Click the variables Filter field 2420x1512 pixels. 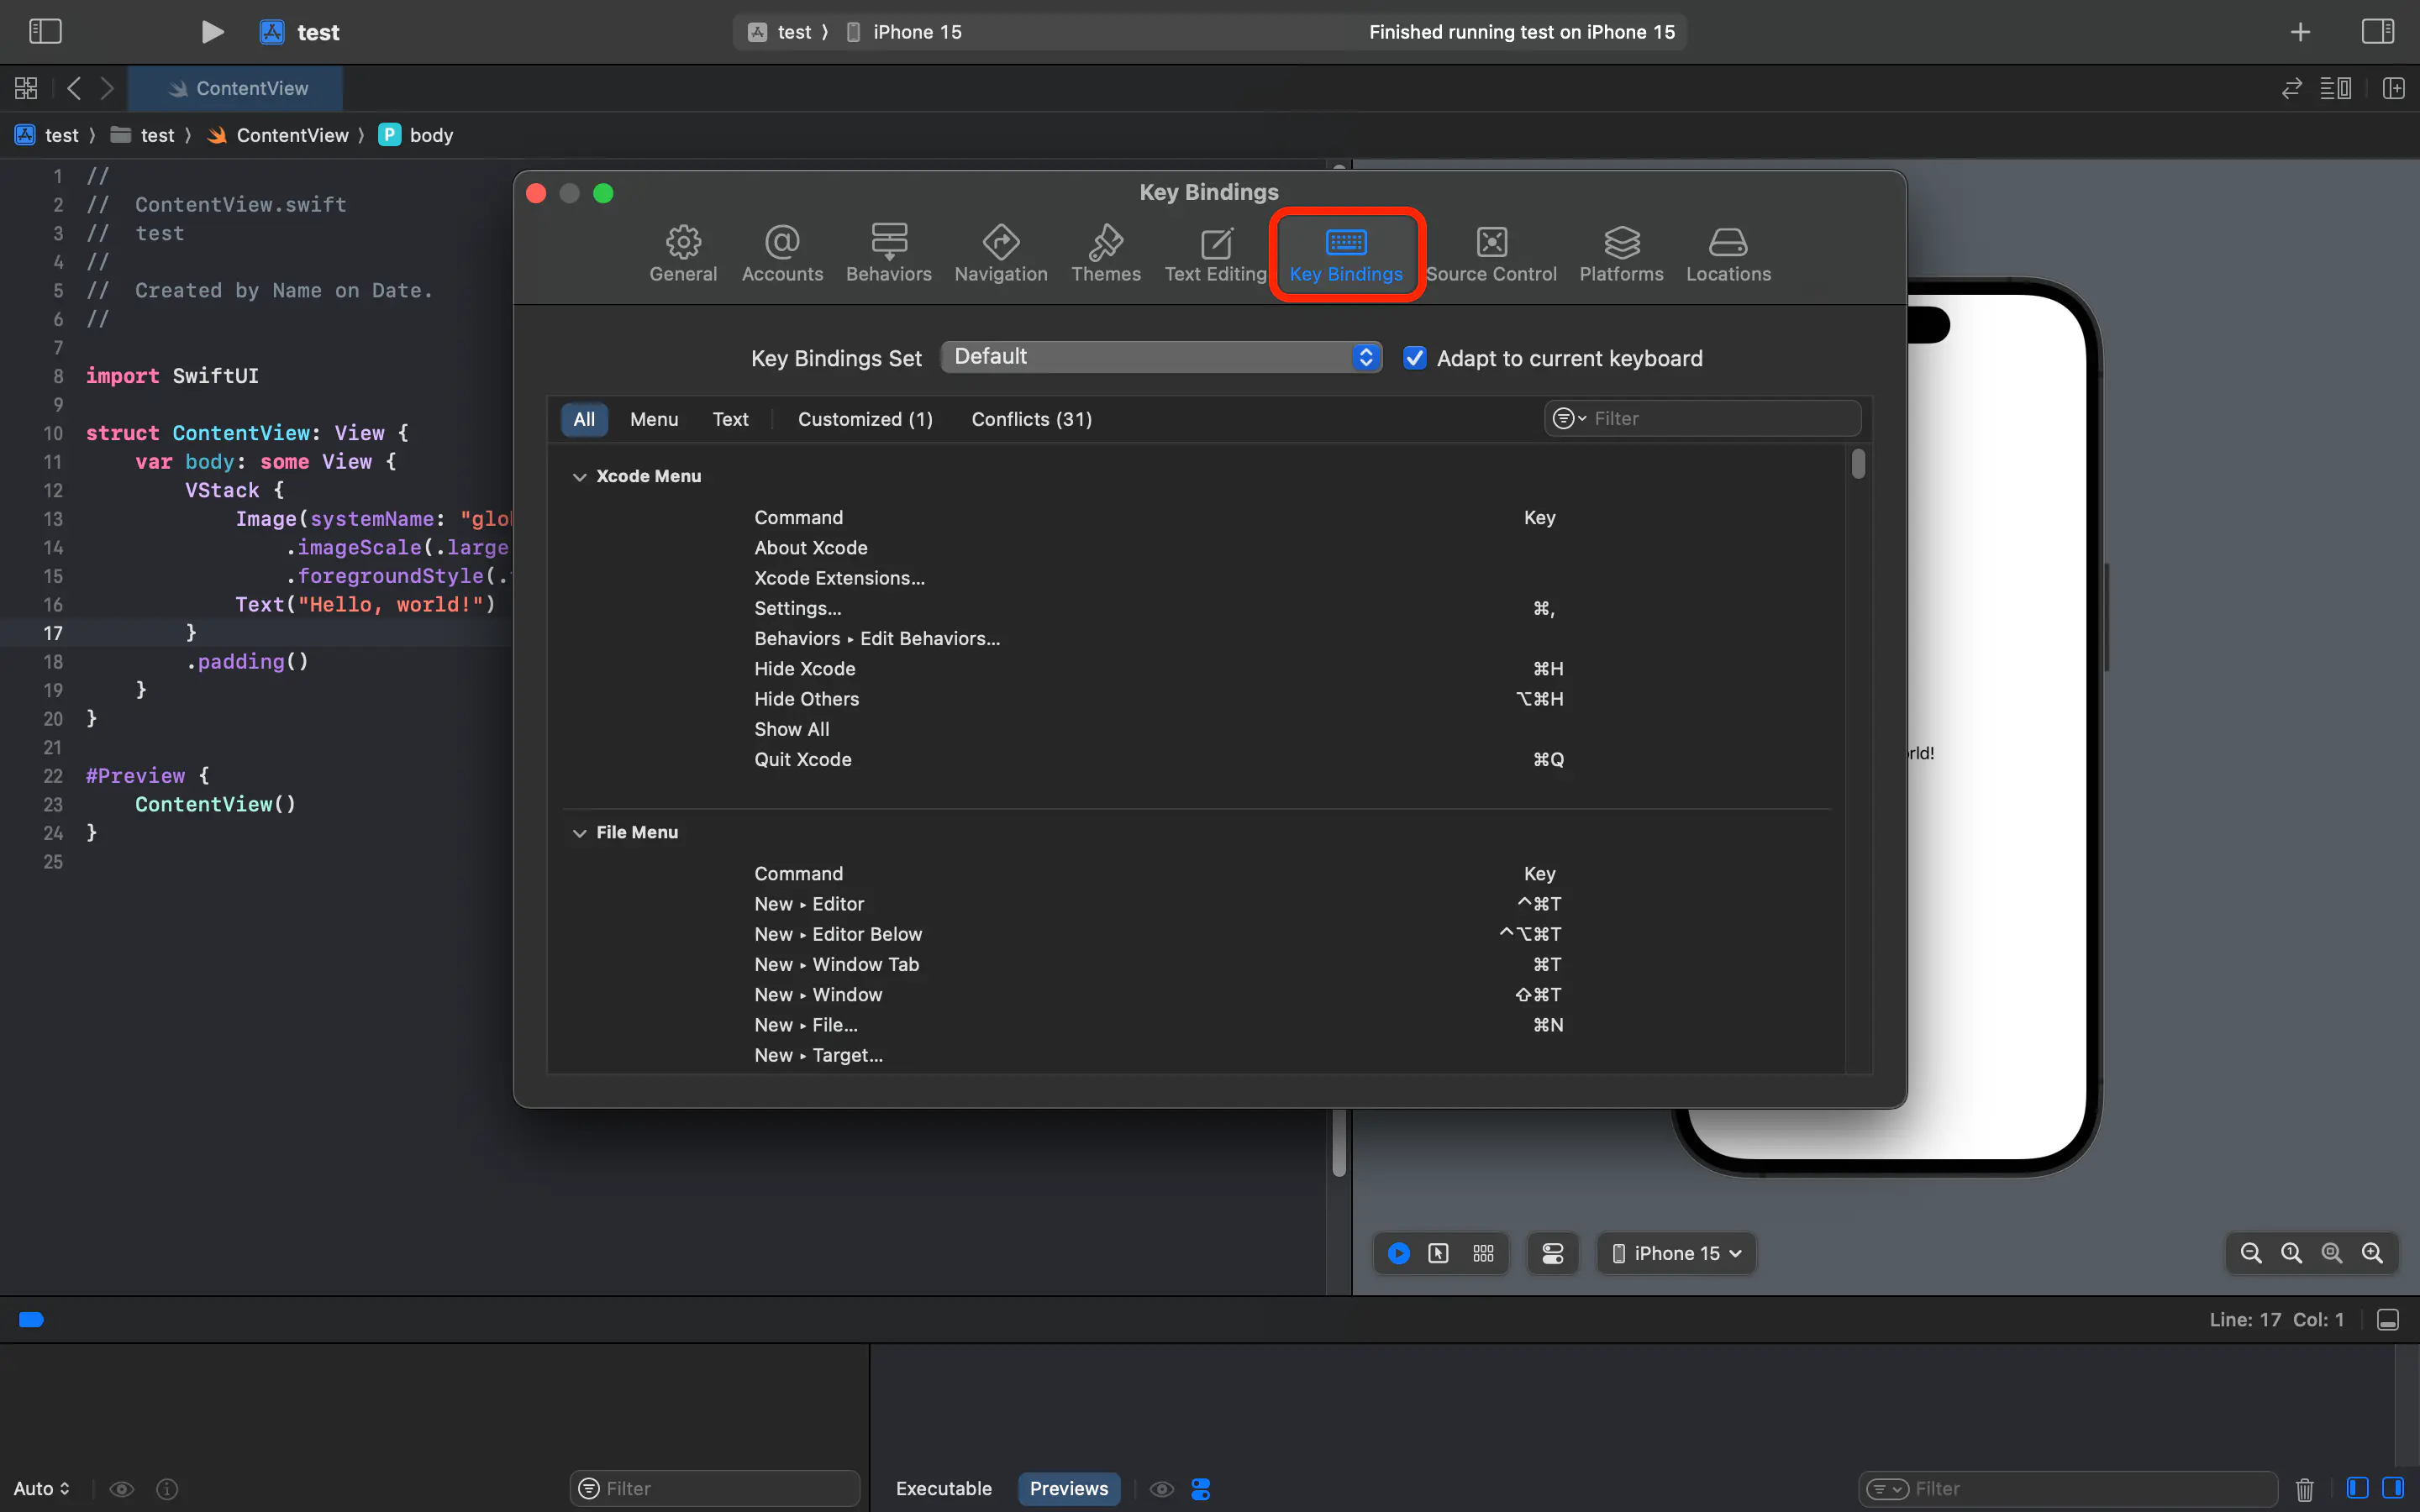pyautogui.click(x=714, y=1488)
